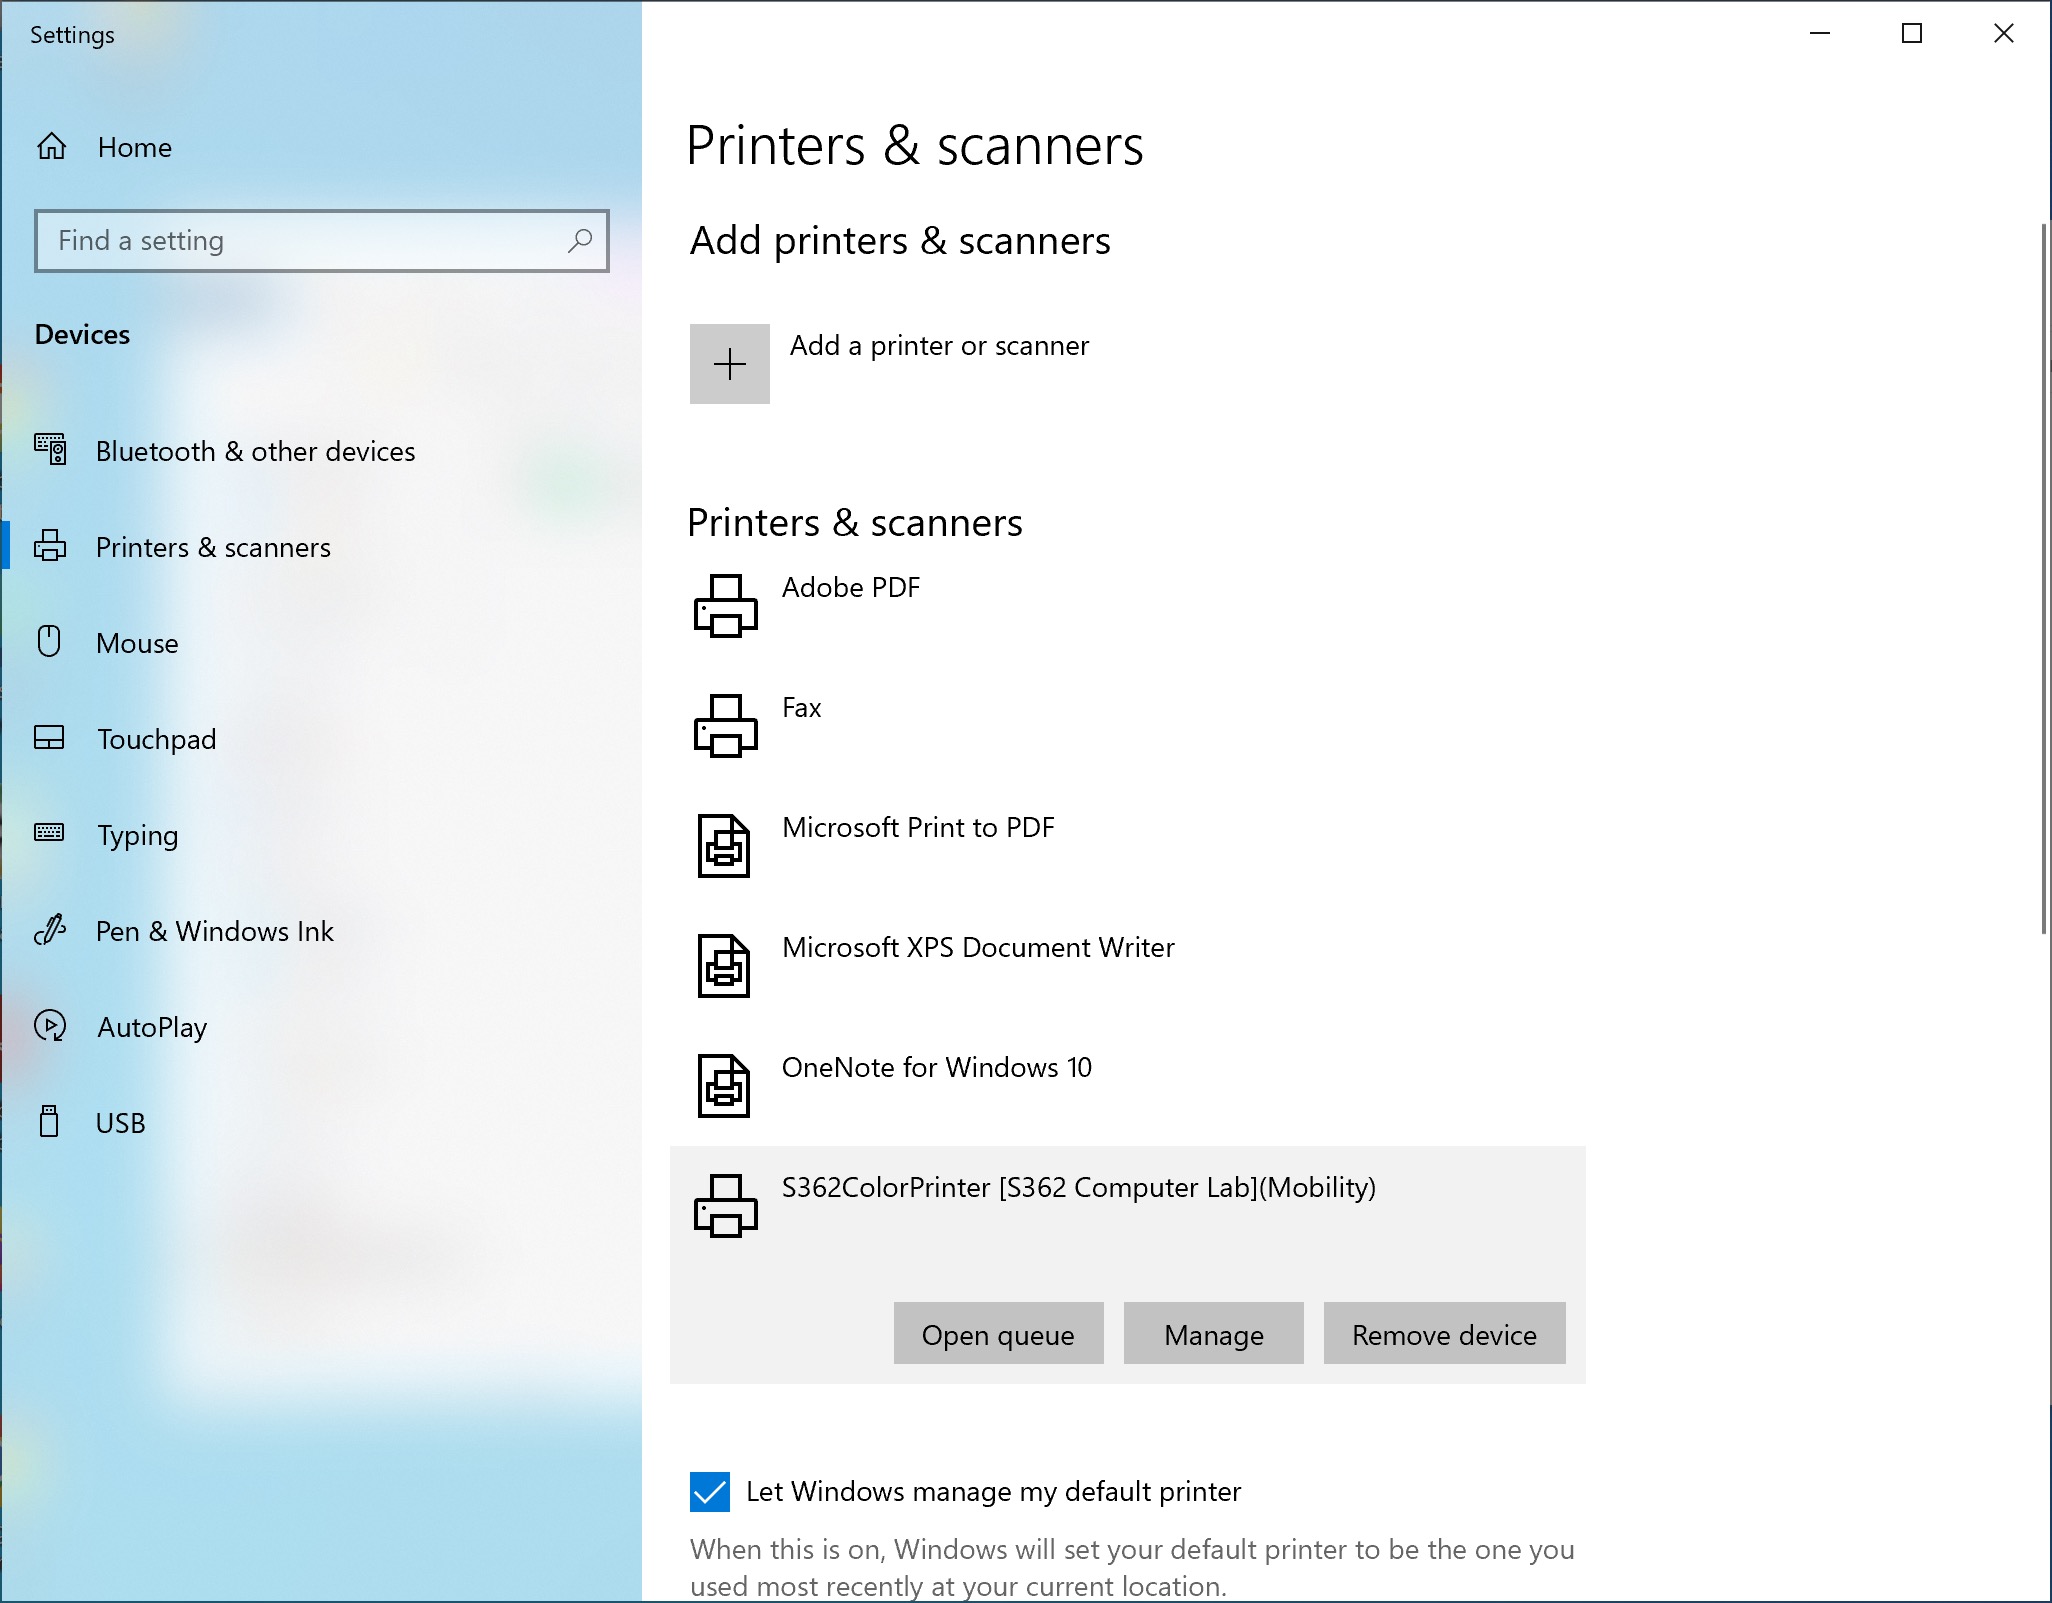Viewport: 2052px width, 1603px height.
Task: Toggle Let Windows manage my default printer
Action: pos(710,1492)
